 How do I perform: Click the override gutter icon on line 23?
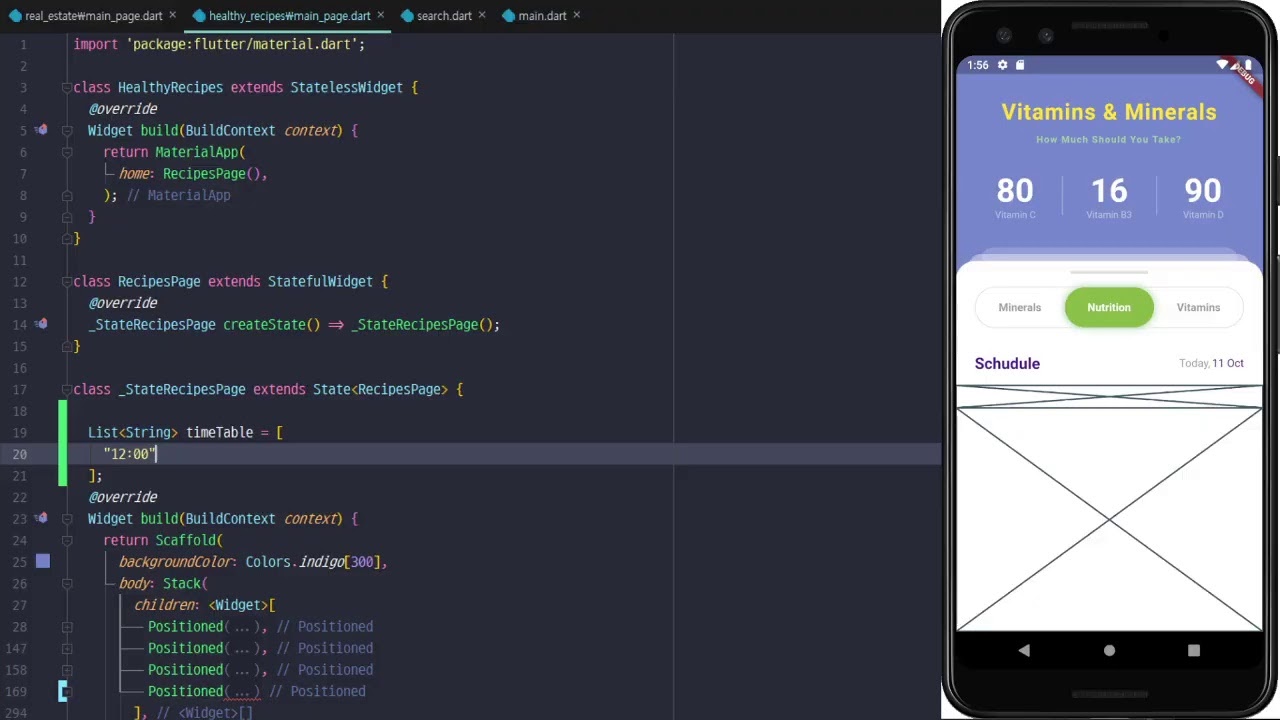click(x=41, y=518)
